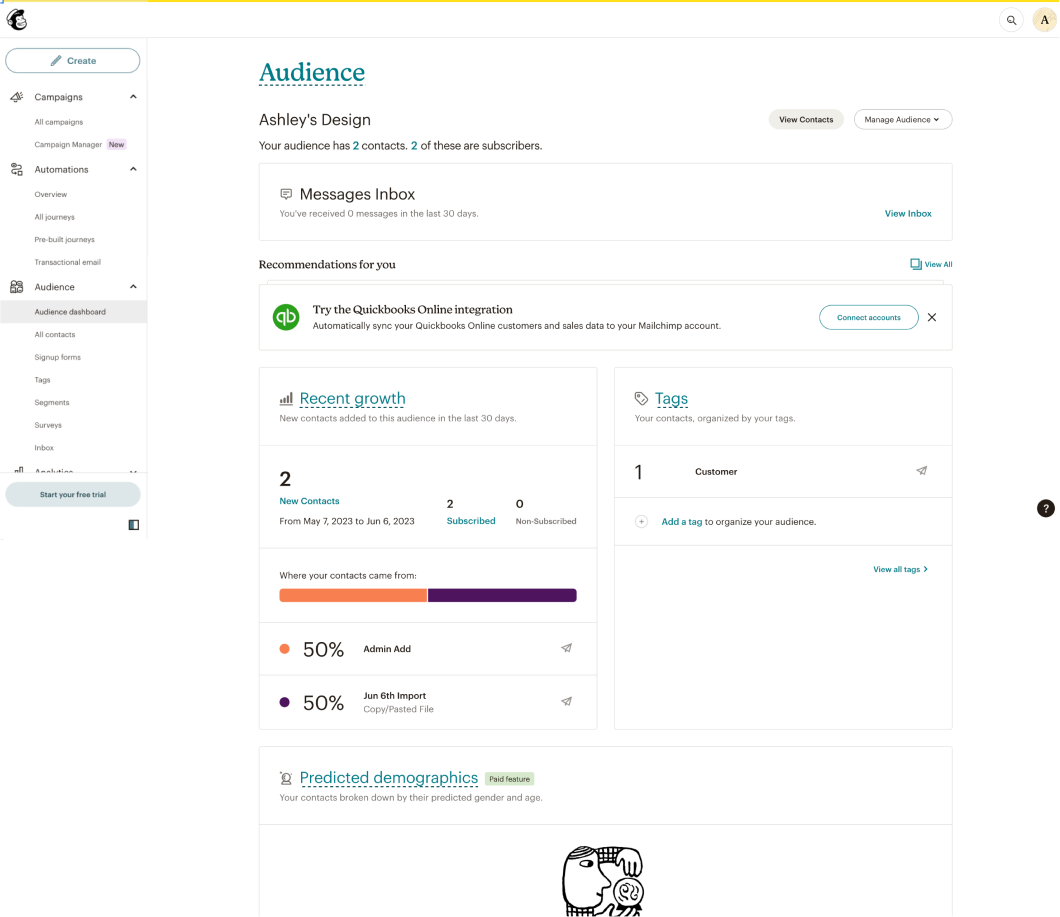This screenshot has height=917, width=1060.
Task: Select Signup forms in the sidebar
Action: pyautogui.click(x=57, y=357)
